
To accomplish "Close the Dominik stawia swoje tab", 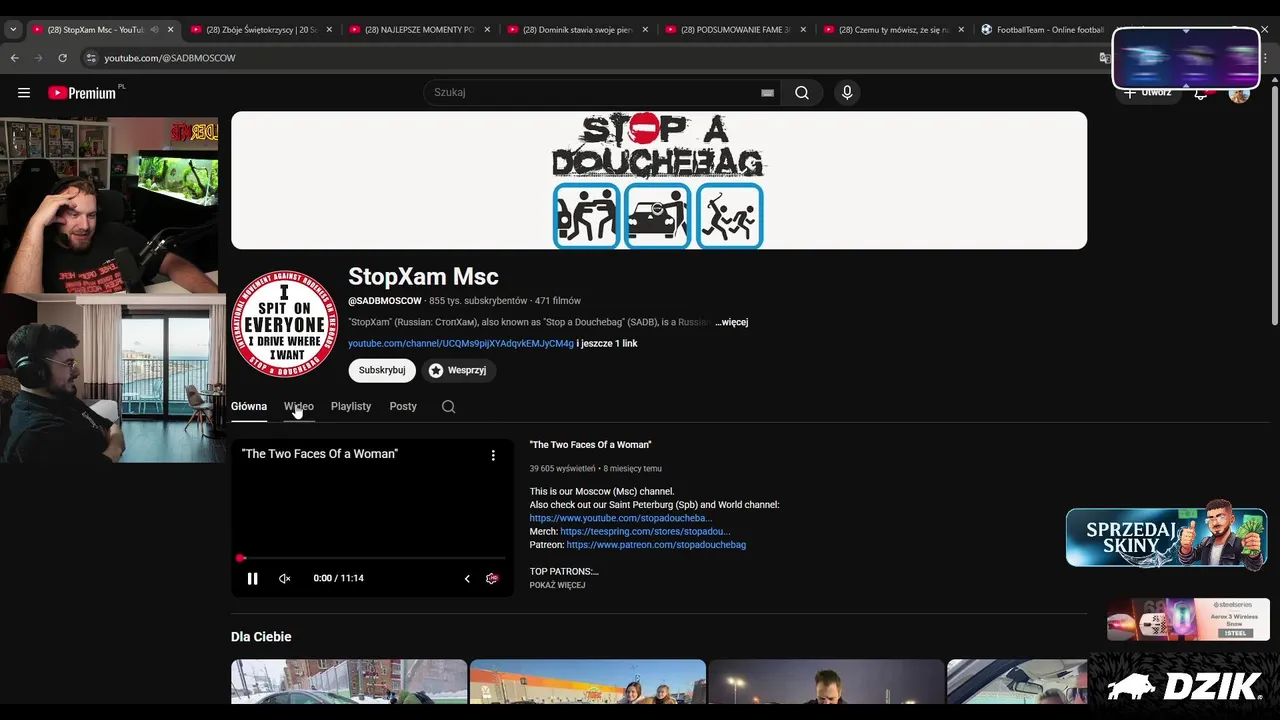I will pos(645,30).
